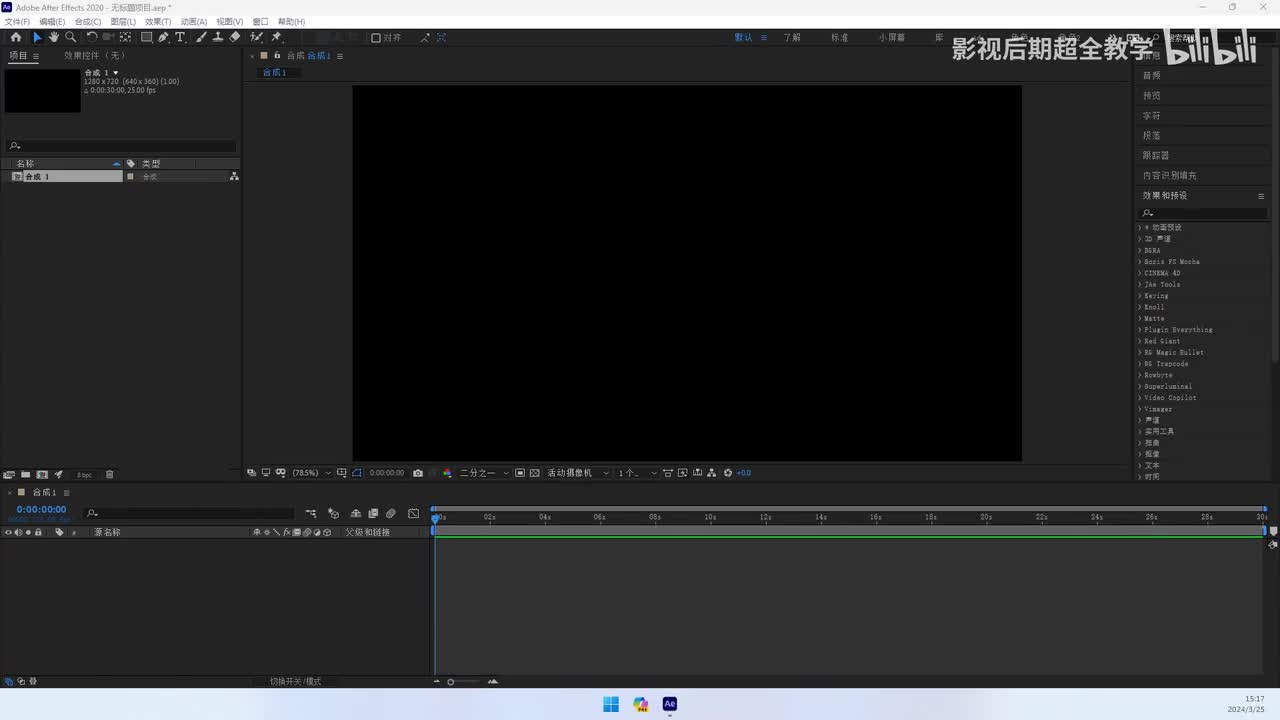1280x720 pixels.
Task: Click the trash delete icon in Project panel
Action: tap(110, 474)
